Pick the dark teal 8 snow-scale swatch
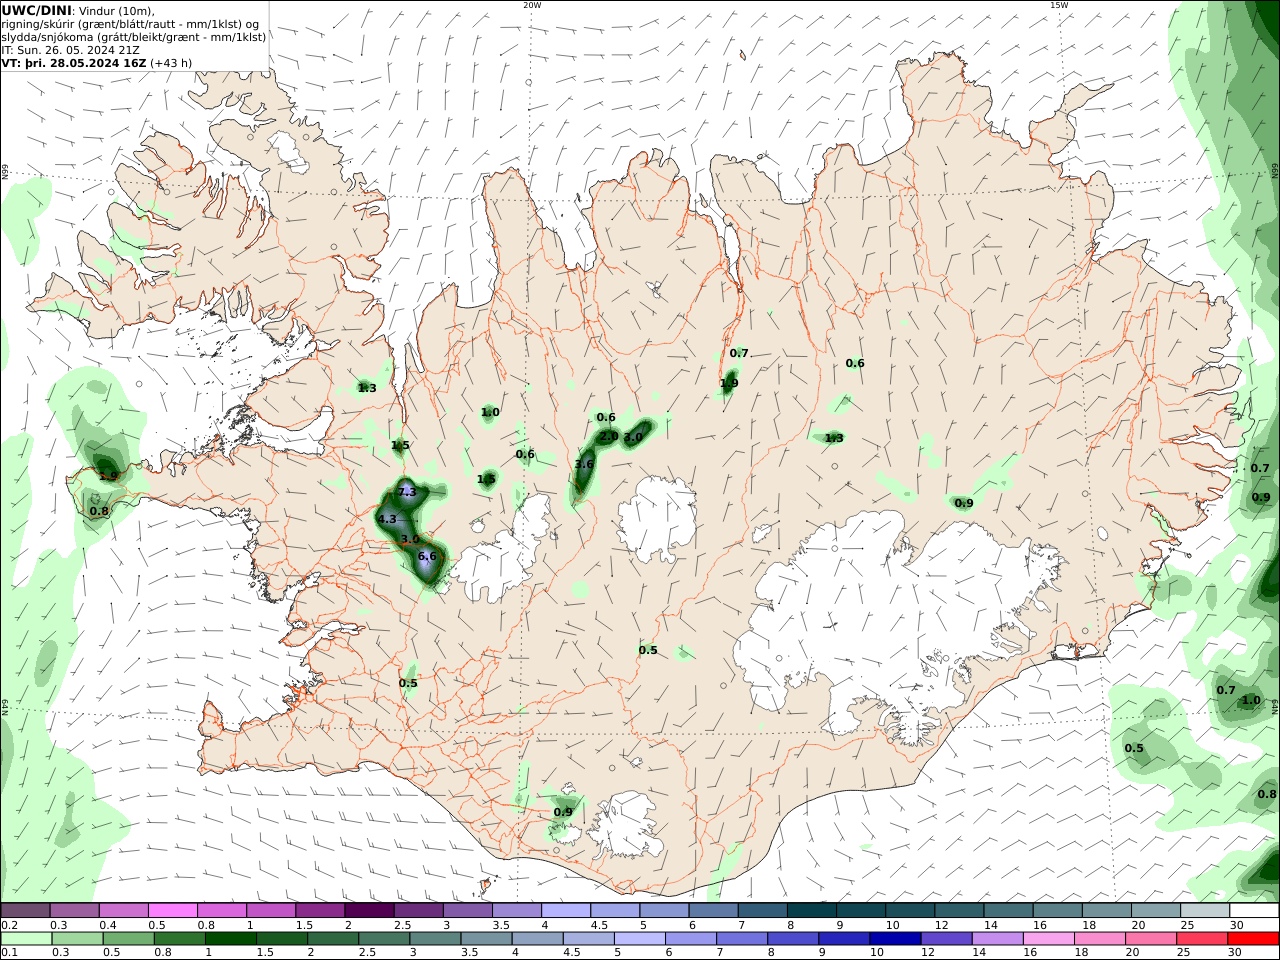This screenshot has width=1280, height=960. point(811,911)
